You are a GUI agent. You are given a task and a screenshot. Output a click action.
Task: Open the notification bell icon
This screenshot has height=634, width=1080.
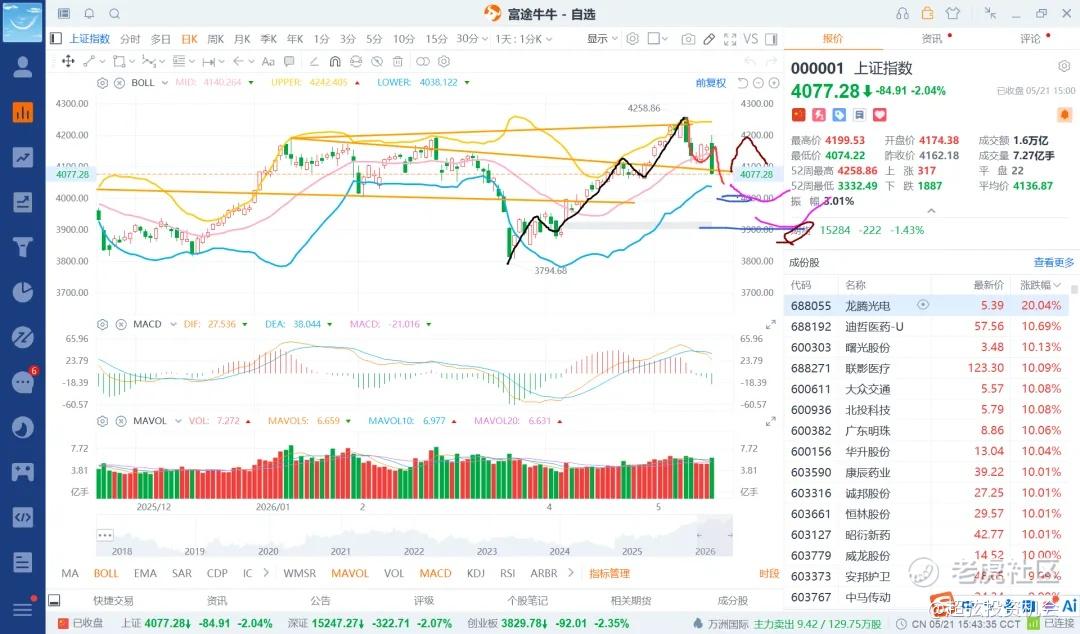coord(90,14)
